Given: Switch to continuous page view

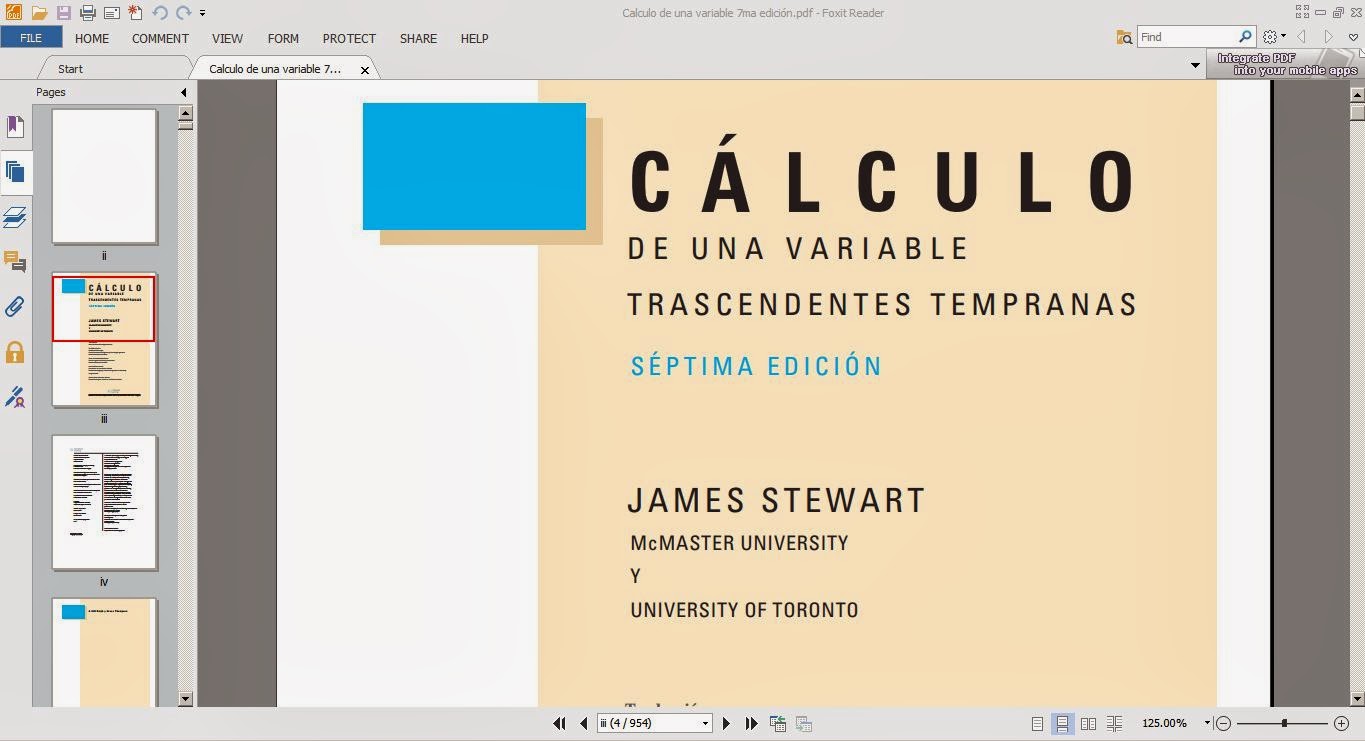Looking at the screenshot, I should click(1062, 723).
